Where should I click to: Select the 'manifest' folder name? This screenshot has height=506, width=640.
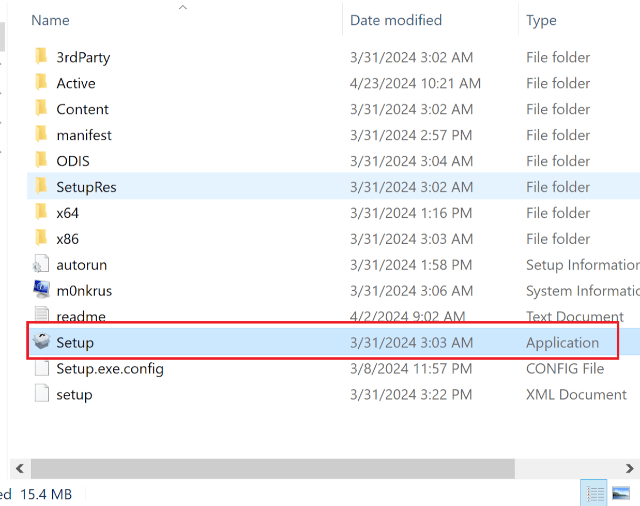[x=84, y=135]
